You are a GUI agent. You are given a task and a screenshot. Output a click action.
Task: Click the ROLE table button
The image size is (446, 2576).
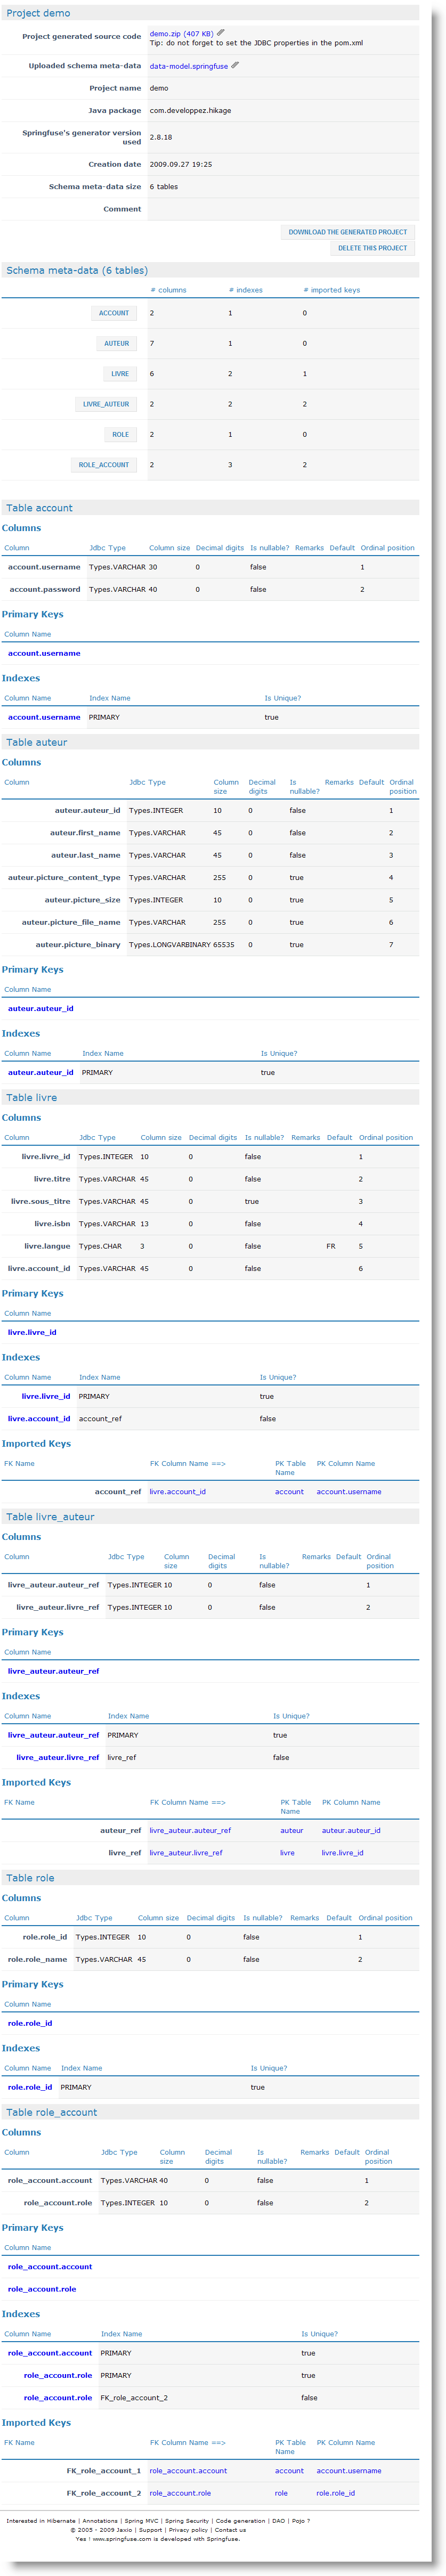(x=120, y=435)
